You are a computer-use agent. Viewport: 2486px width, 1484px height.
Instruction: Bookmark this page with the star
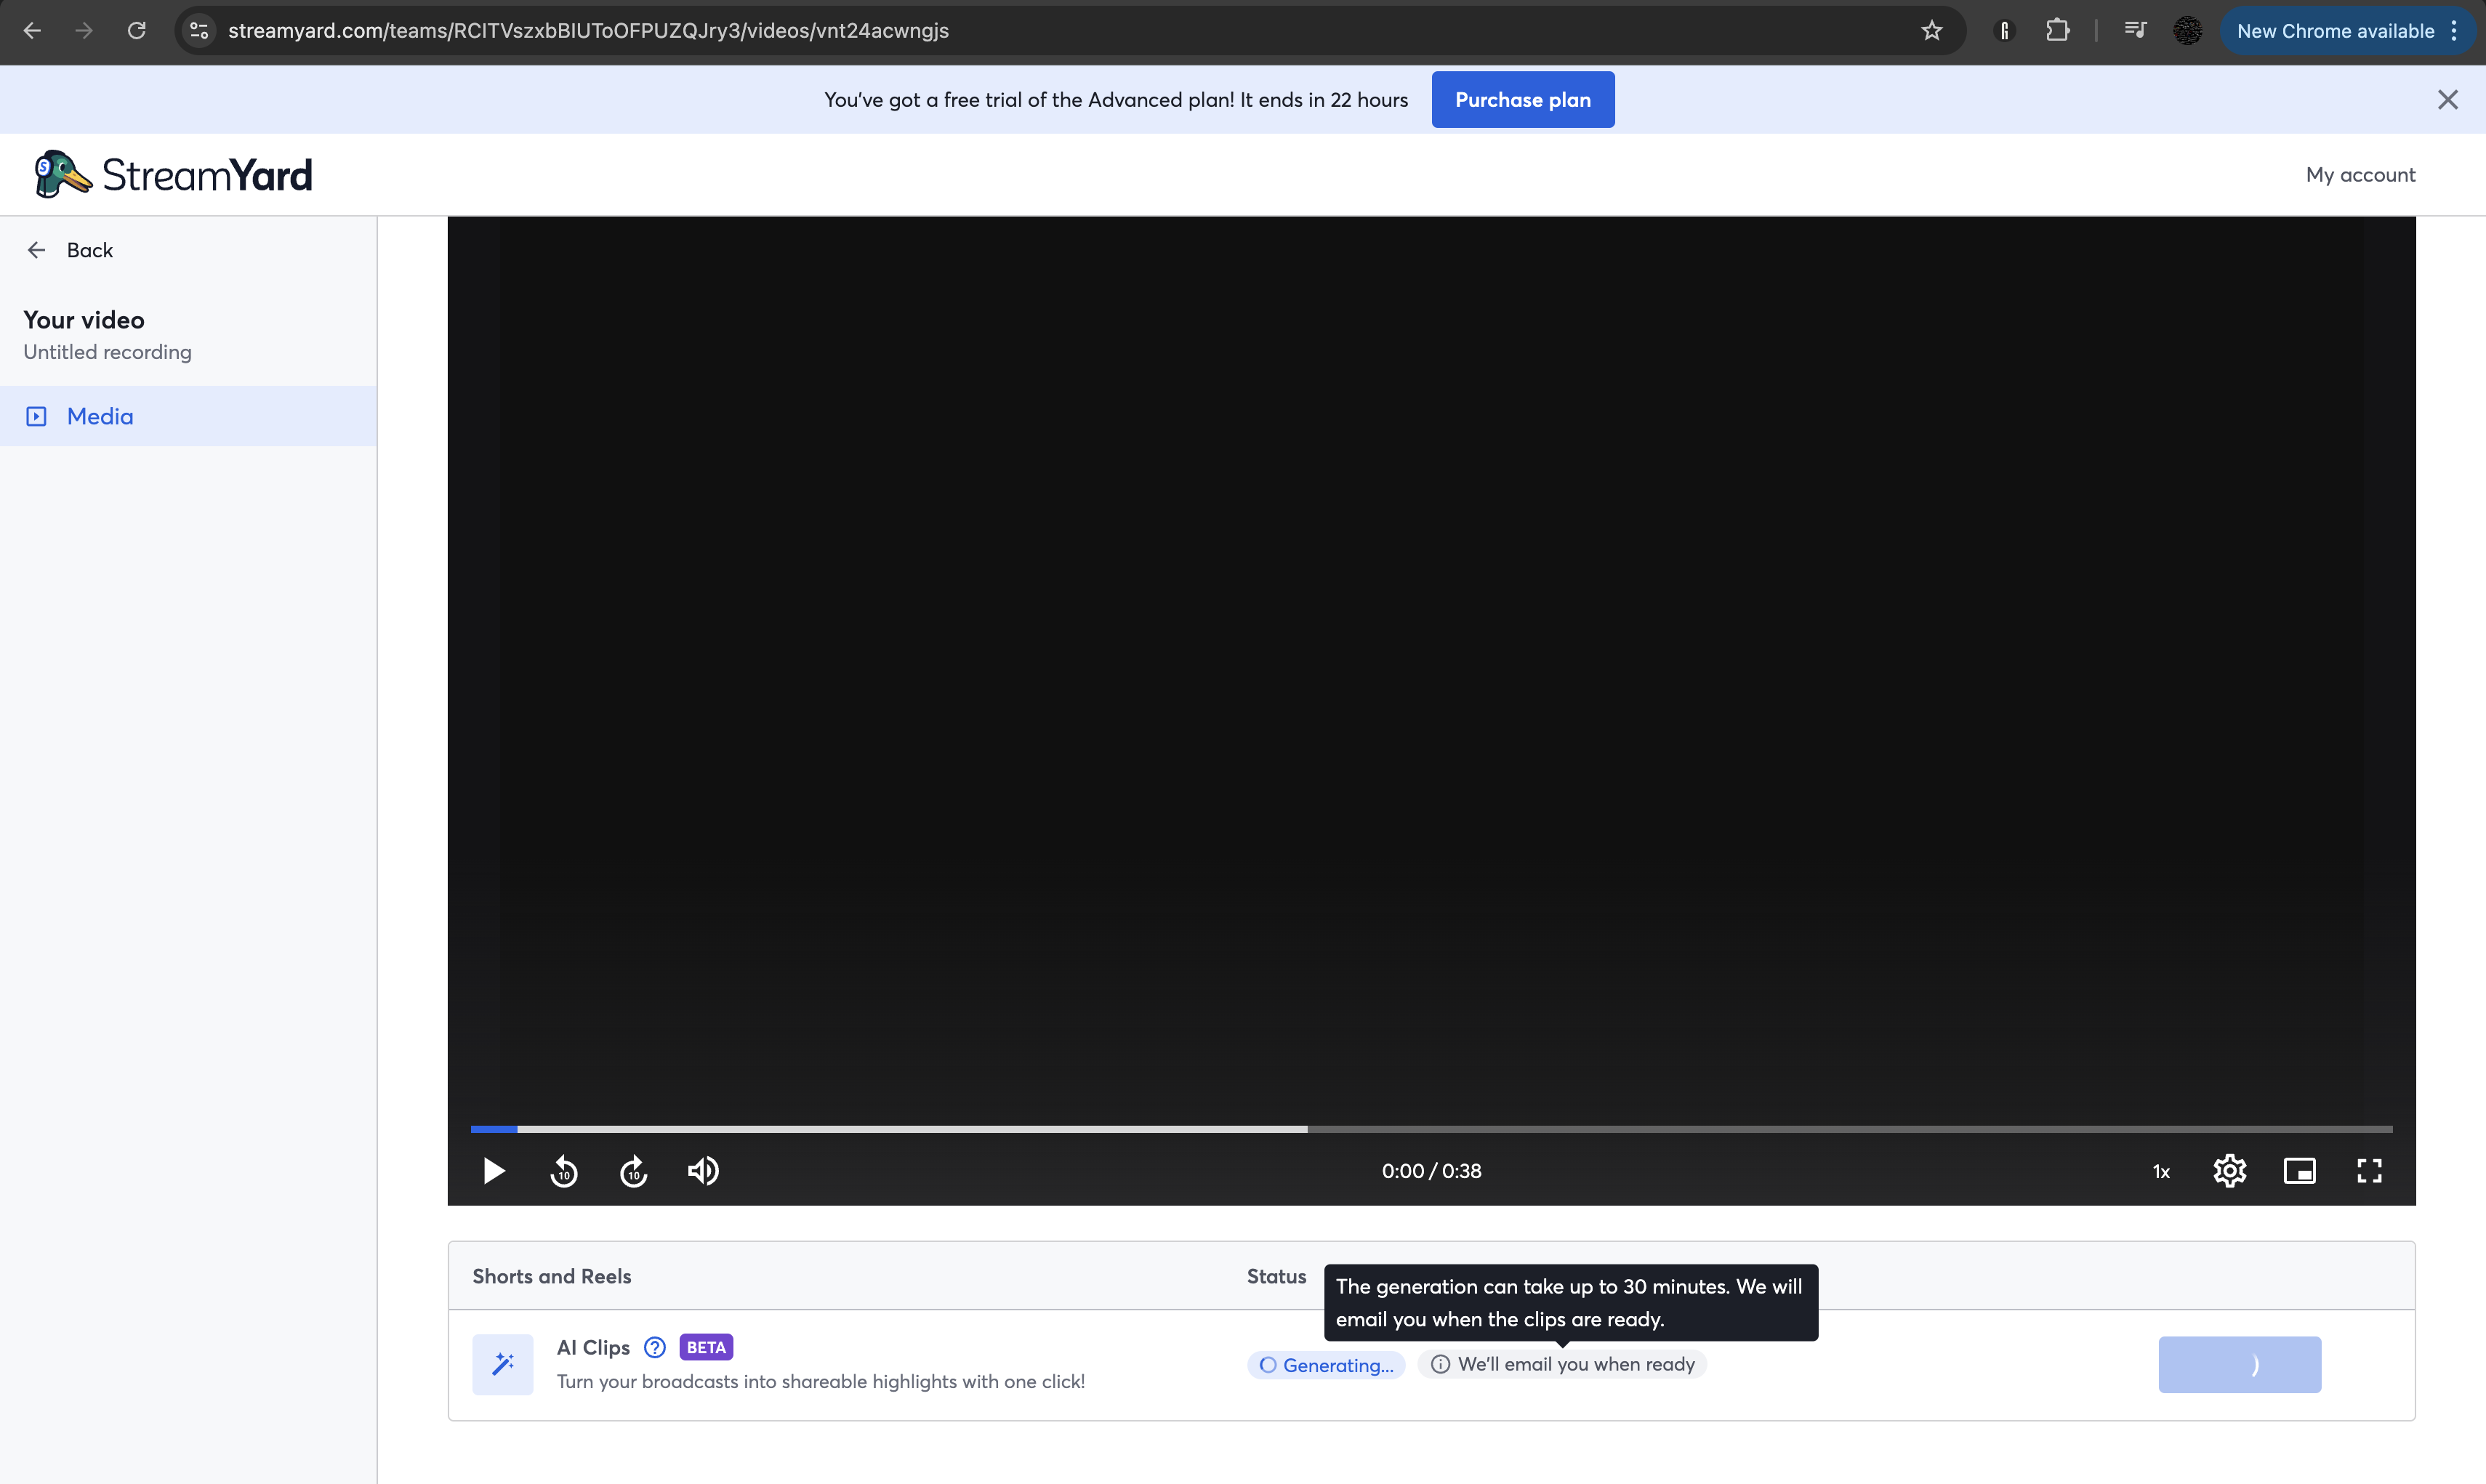tap(1932, 31)
